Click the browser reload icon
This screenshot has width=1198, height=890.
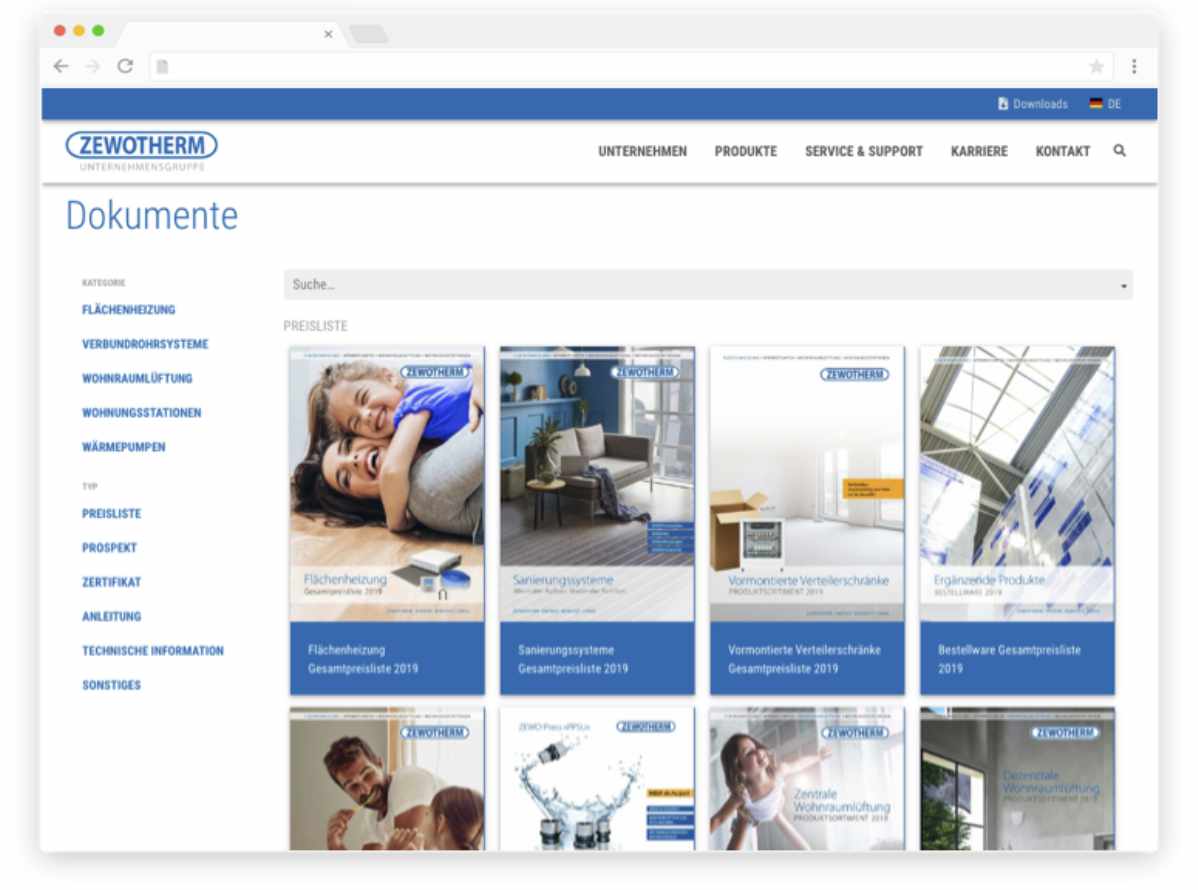pyautogui.click(x=123, y=67)
